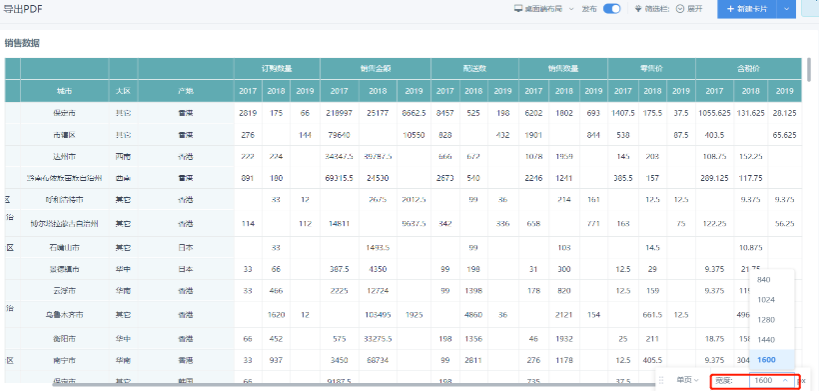Click the cell with value 289.125

(x=714, y=178)
